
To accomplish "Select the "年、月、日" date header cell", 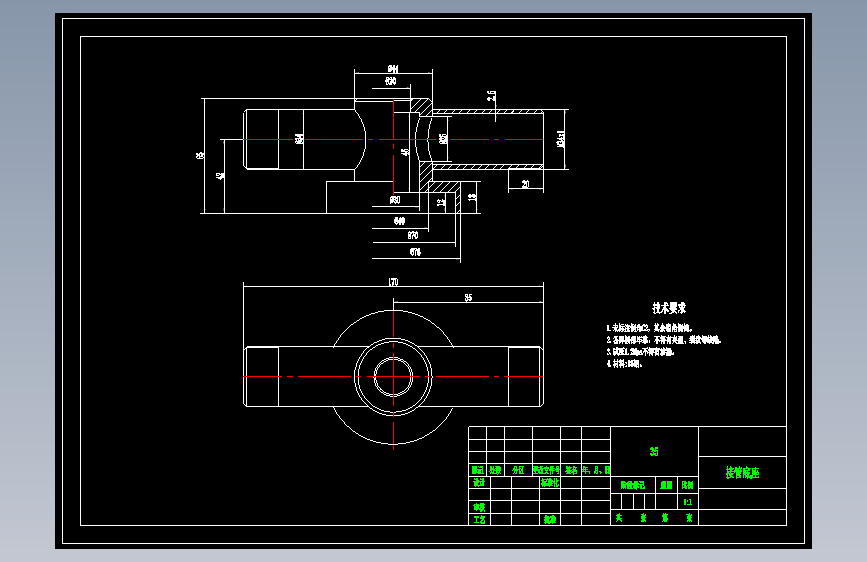I will pos(596,470).
